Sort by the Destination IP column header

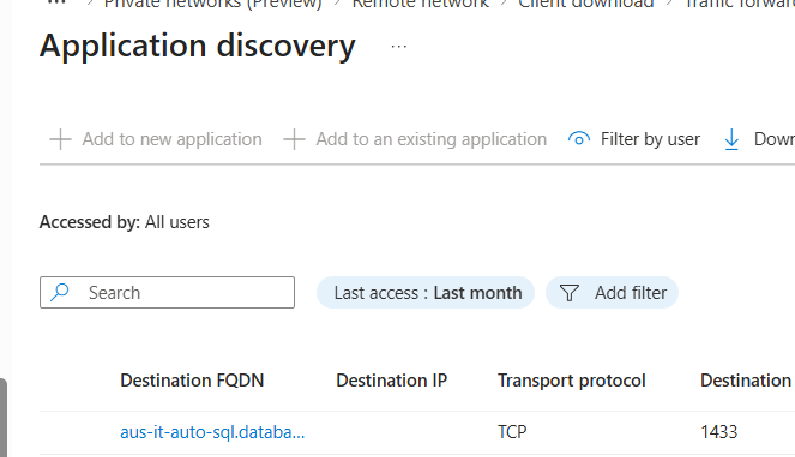391,380
